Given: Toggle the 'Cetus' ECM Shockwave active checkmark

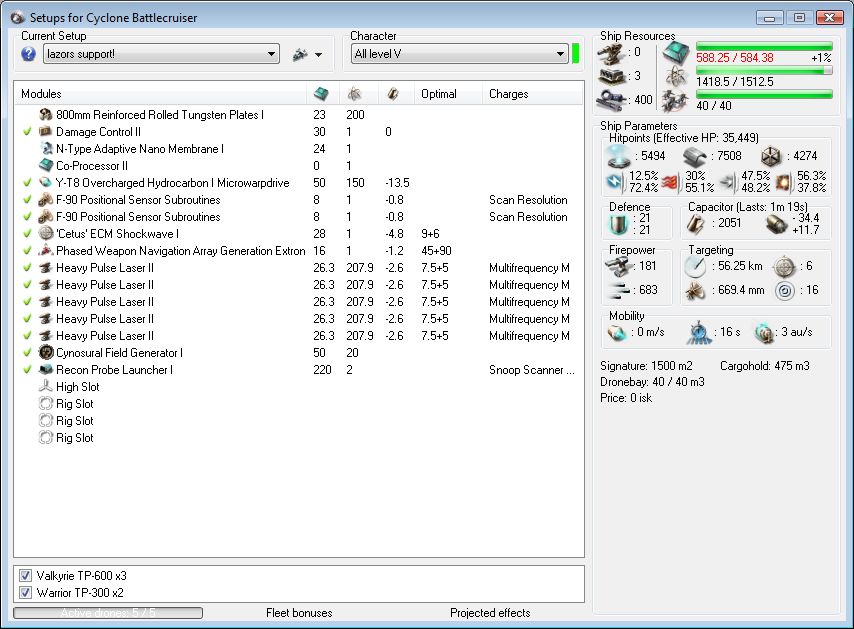Looking at the screenshot, I should [x=27, y=234].
